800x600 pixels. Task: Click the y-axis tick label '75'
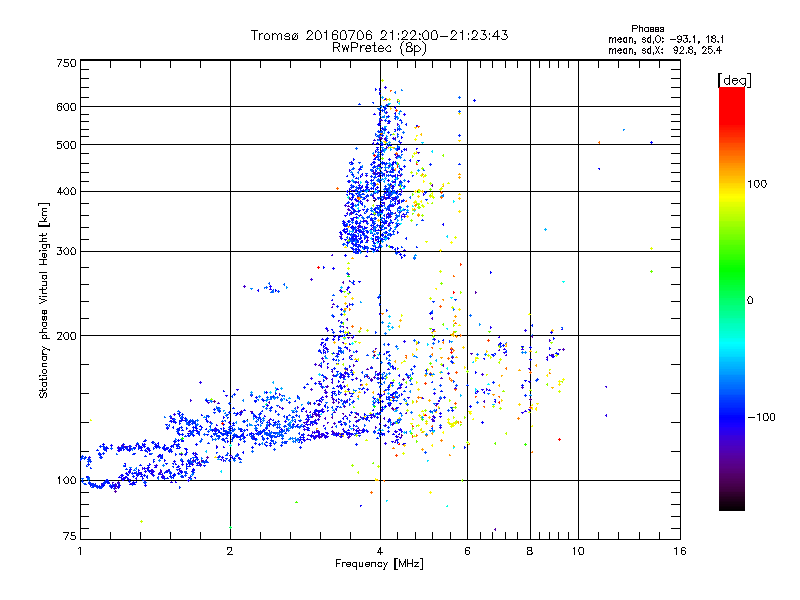pos(70,536)
